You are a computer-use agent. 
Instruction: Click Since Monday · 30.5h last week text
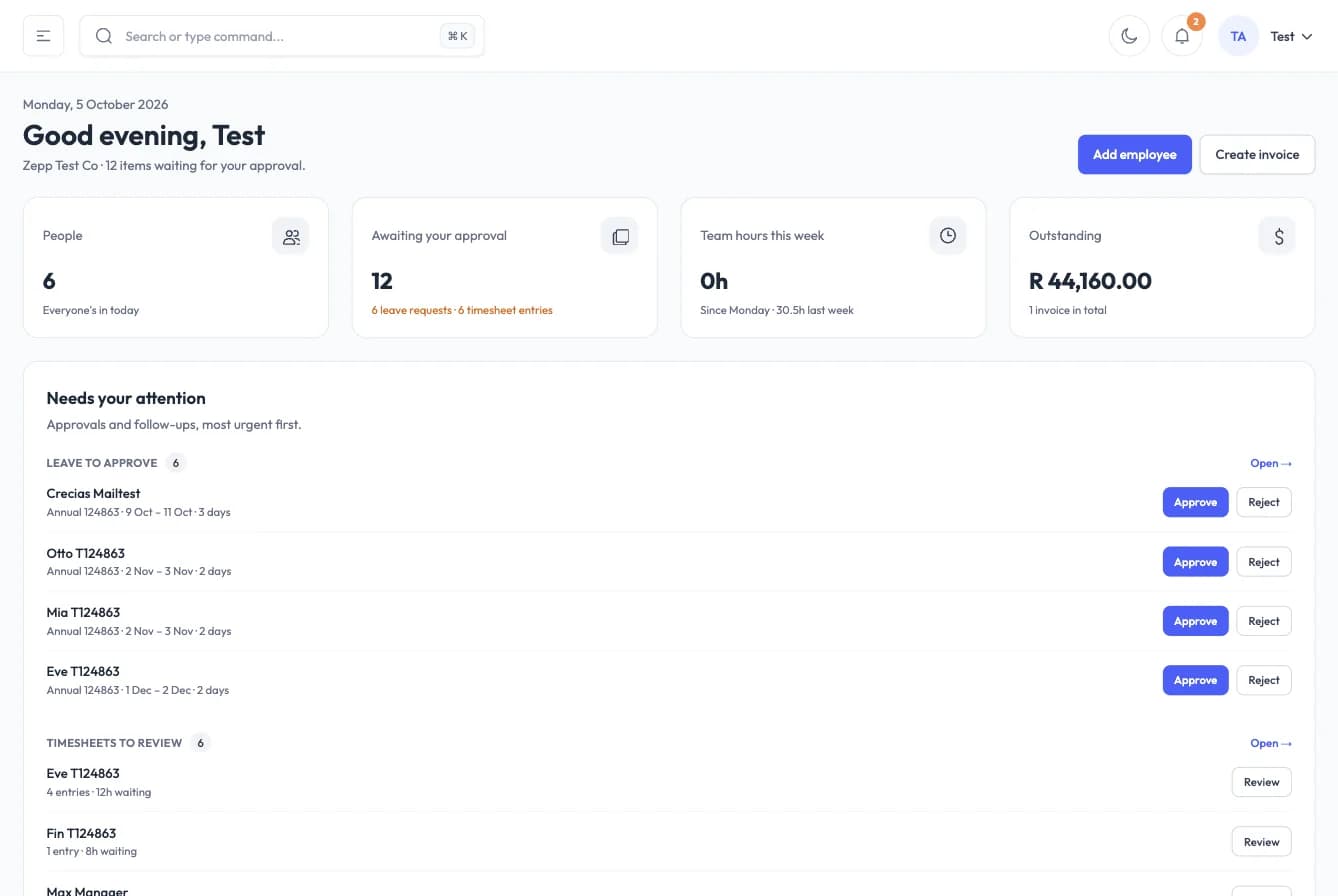pos(777,310)
